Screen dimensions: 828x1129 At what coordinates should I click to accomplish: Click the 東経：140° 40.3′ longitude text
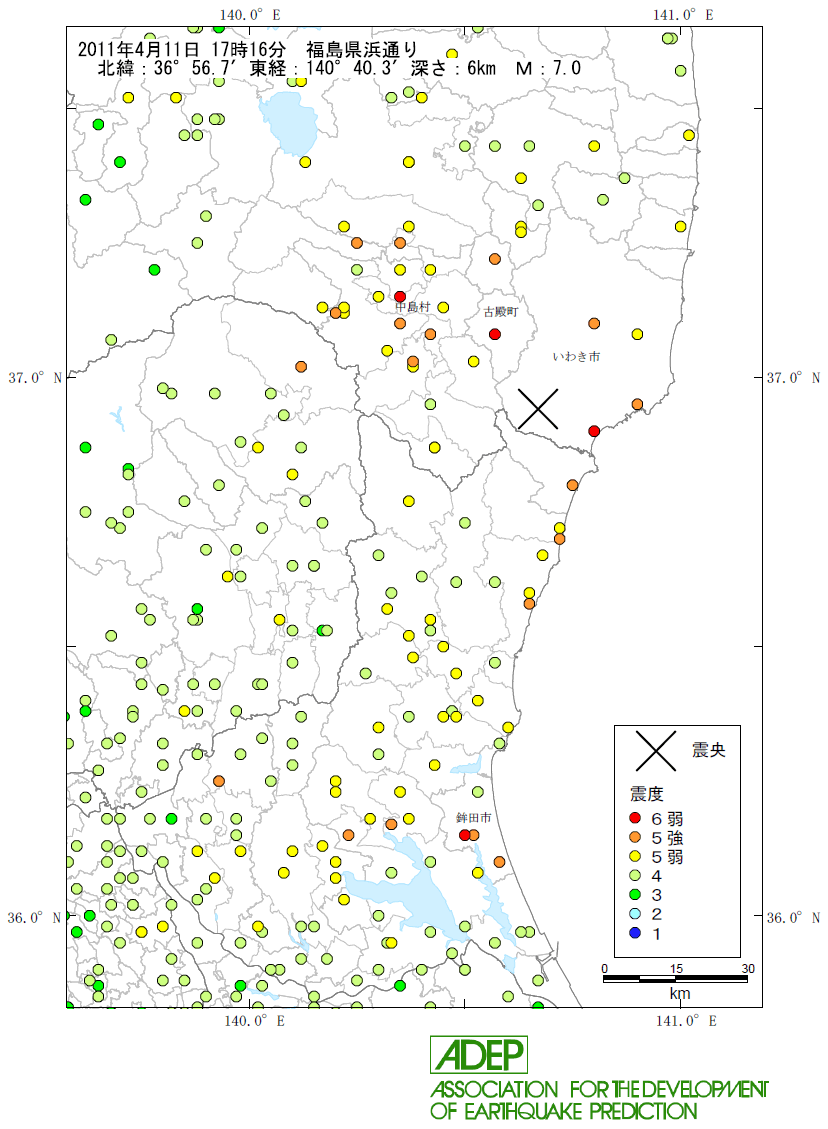click(x=326, y=68)
